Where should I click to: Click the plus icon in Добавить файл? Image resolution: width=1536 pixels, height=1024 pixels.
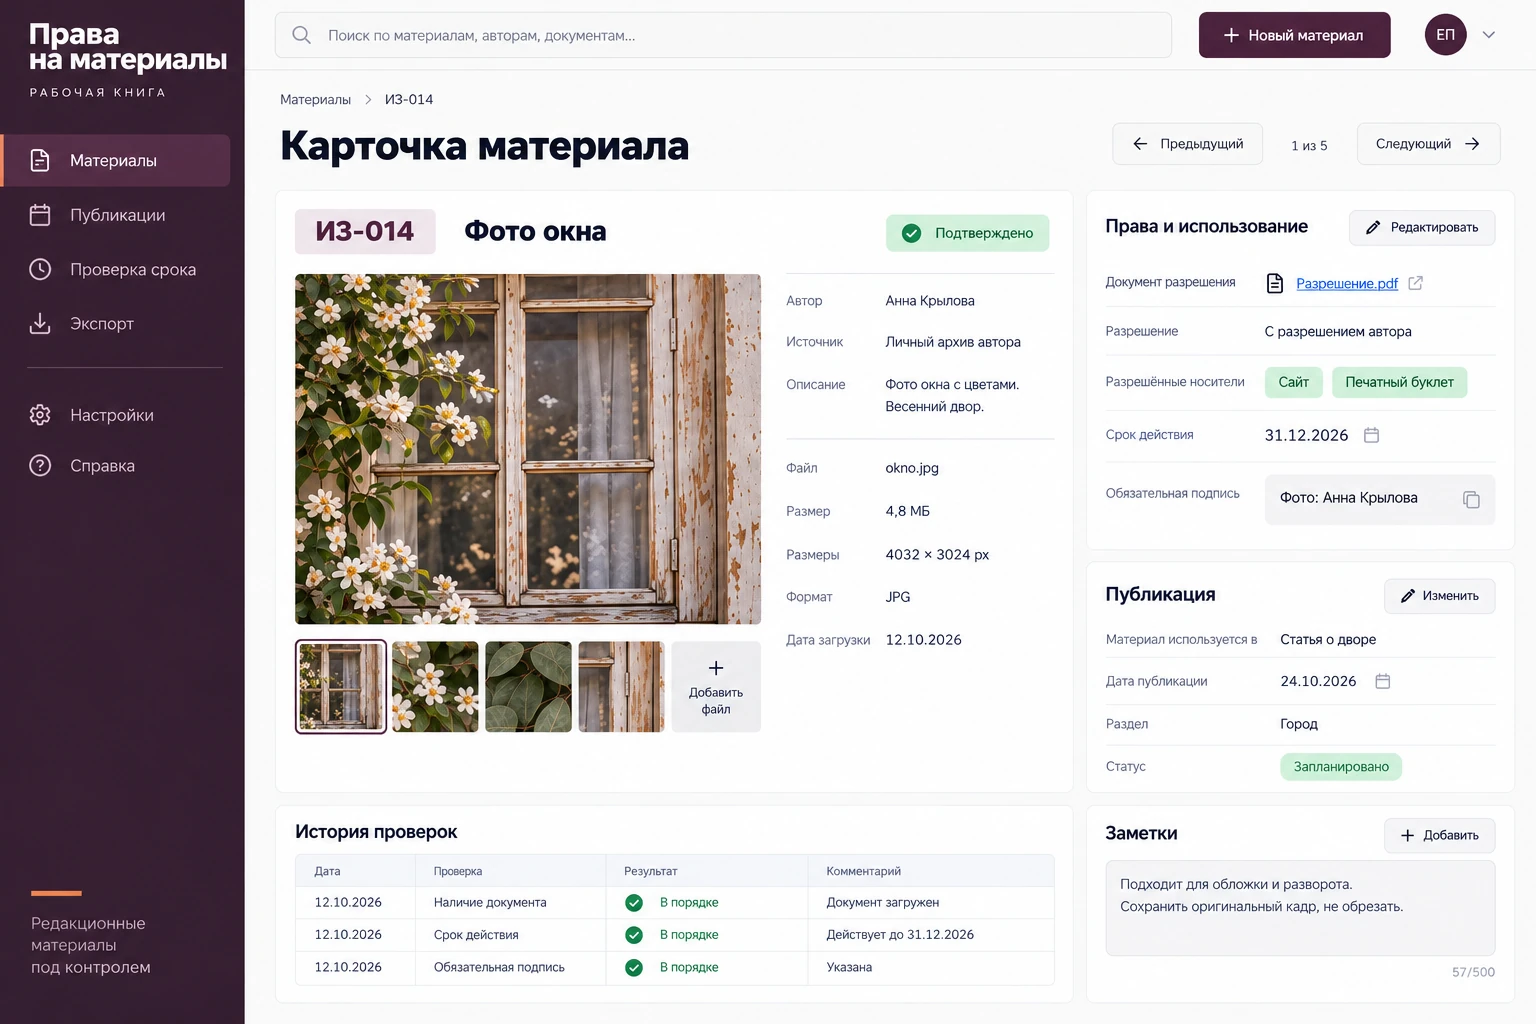click(x=716, y=668)
